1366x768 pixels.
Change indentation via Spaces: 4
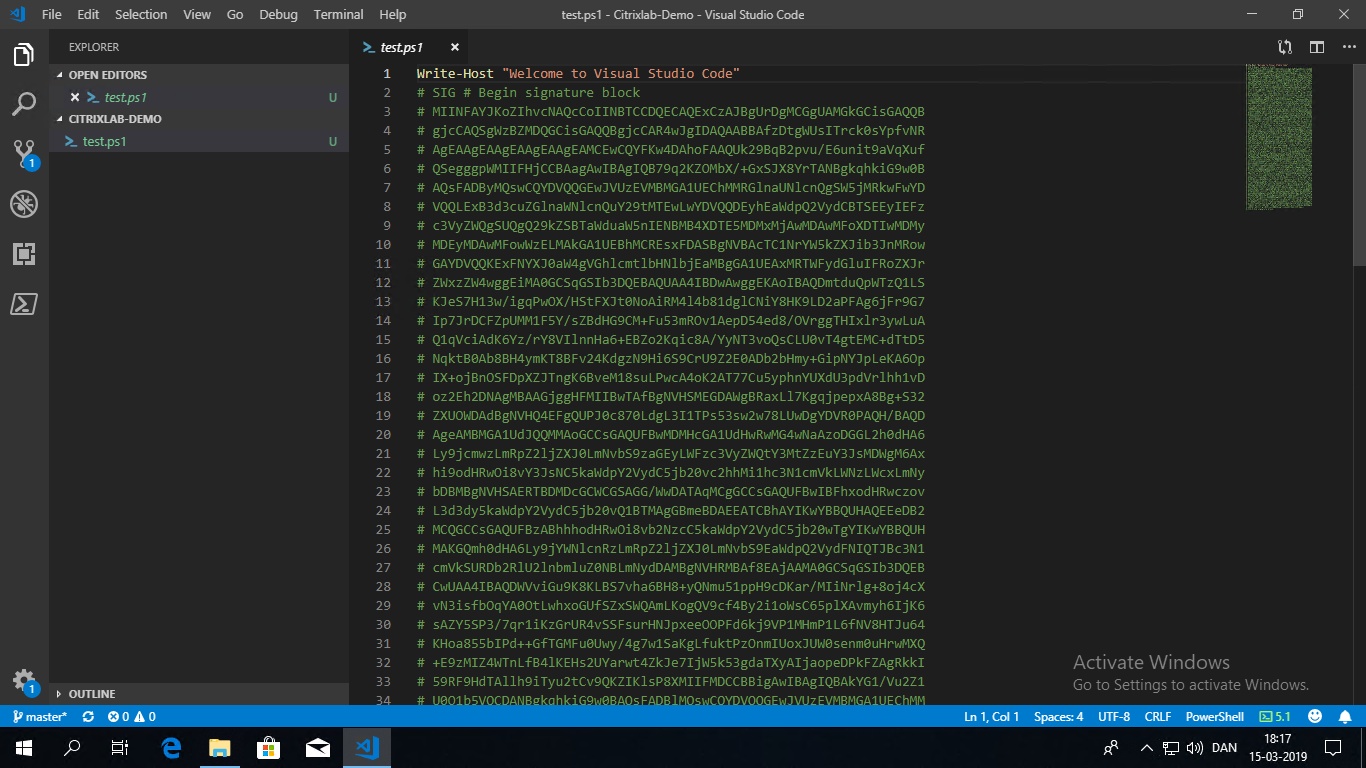click(x=1058, y=716)
